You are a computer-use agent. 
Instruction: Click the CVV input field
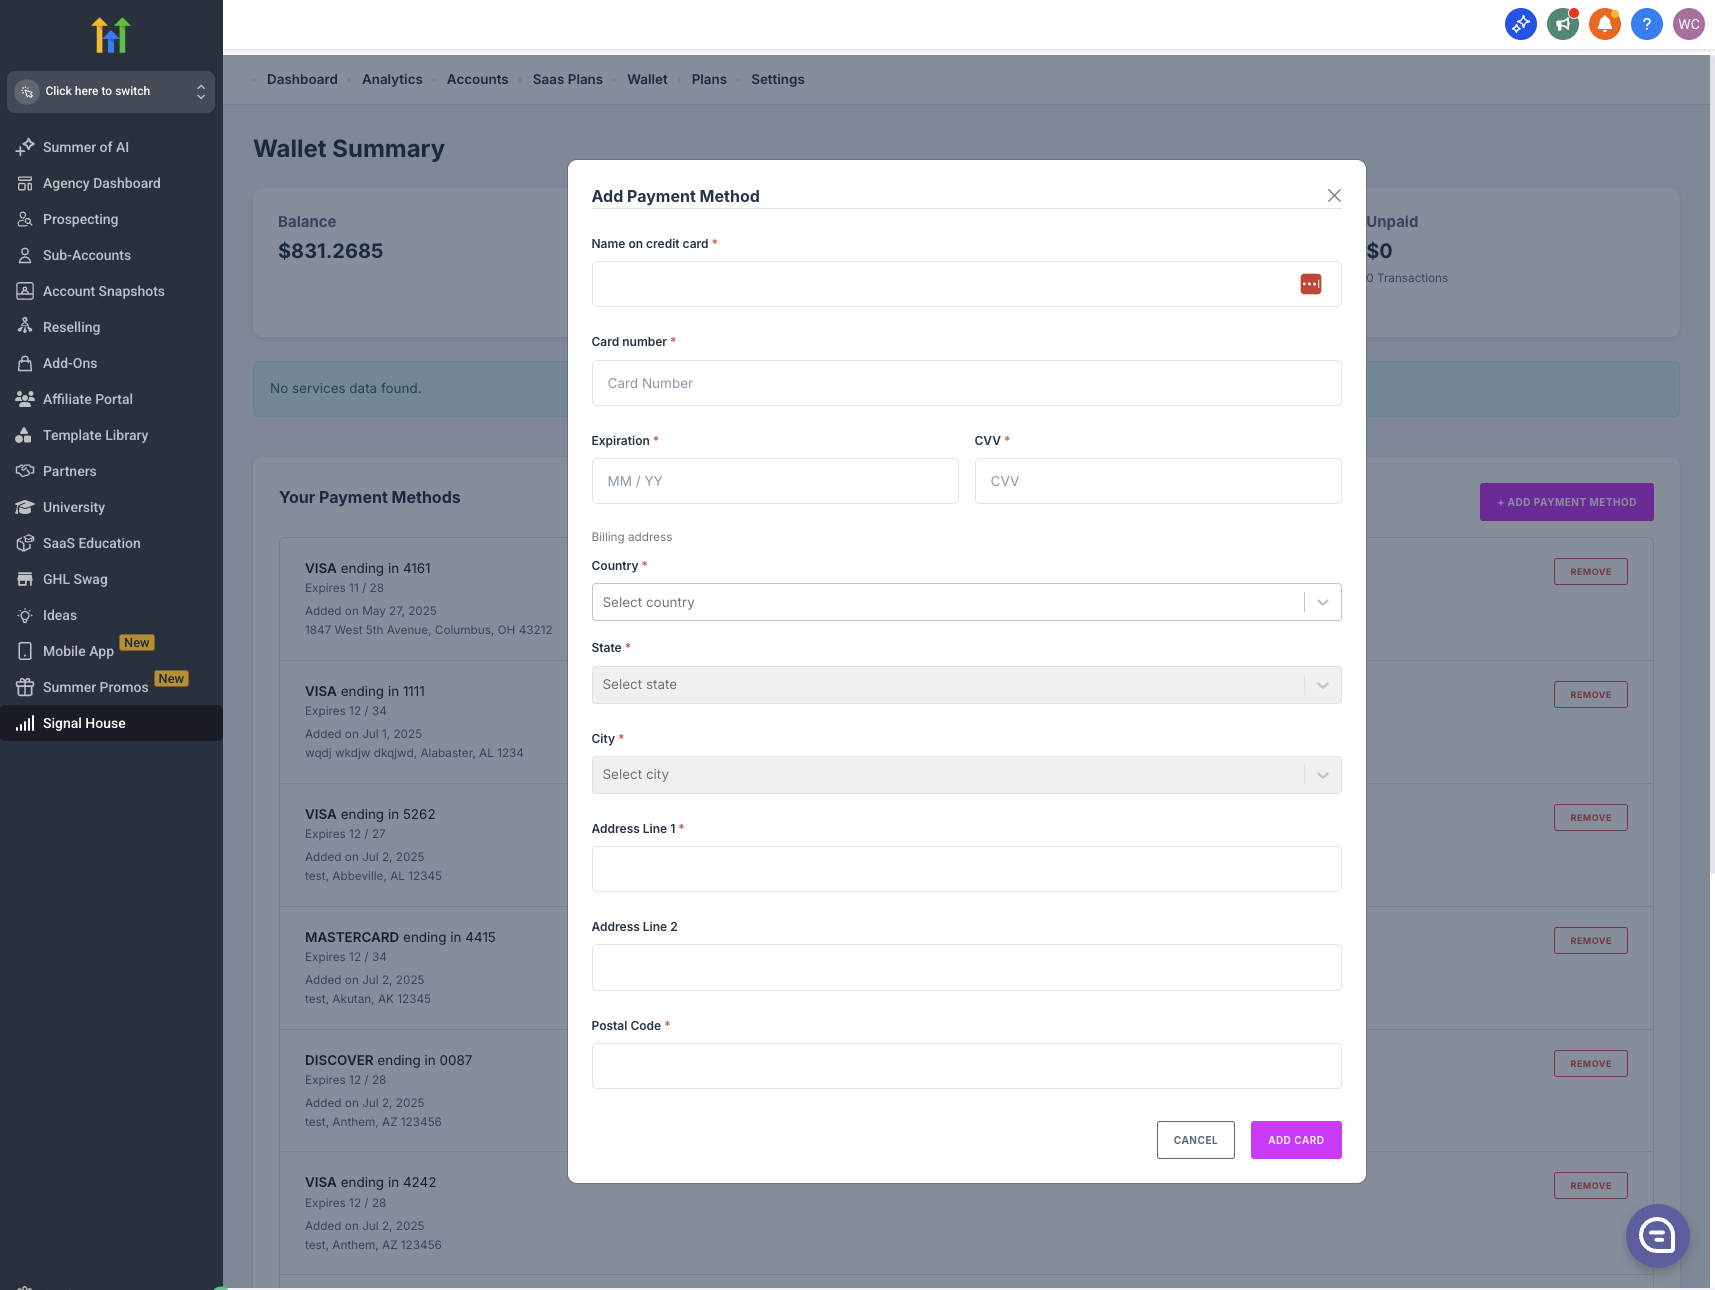(1158, 481)
